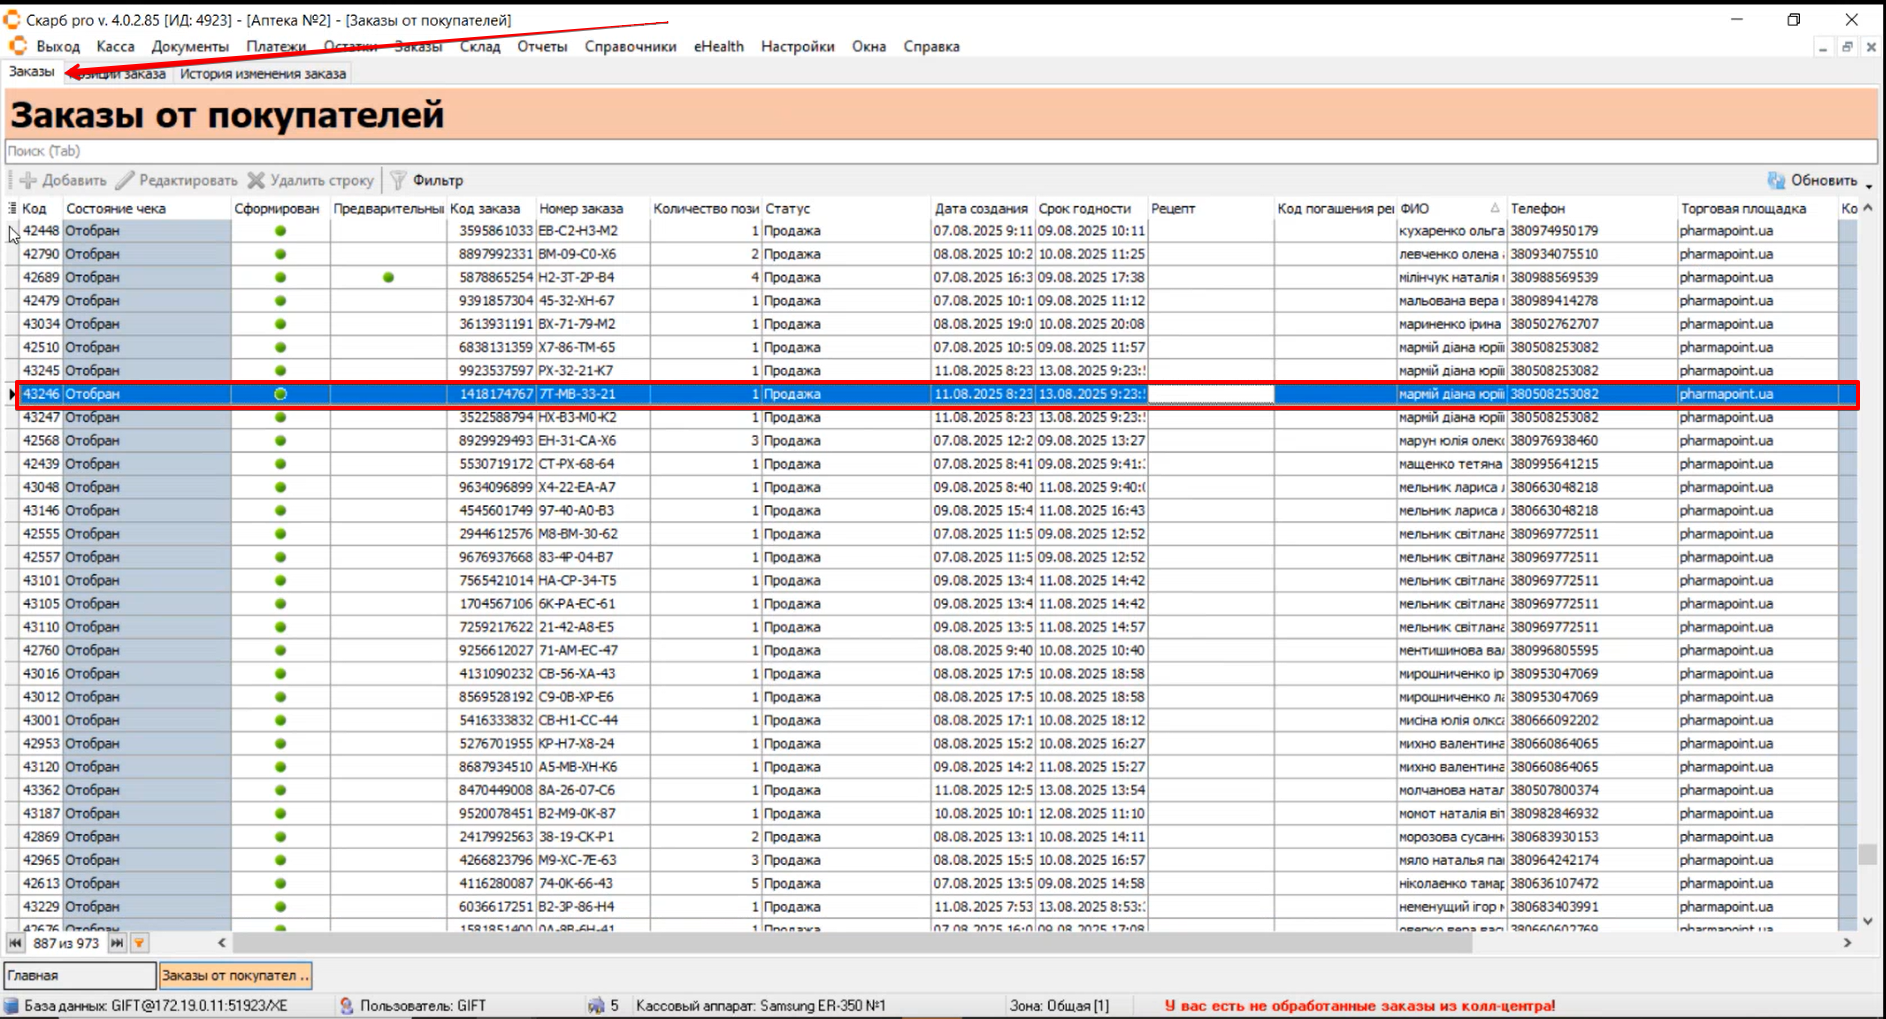Toggle Предварительный green dot for order 42689
This screenshot has width=1886, height=1019.
pyautogui.click(x=388, y=278)
